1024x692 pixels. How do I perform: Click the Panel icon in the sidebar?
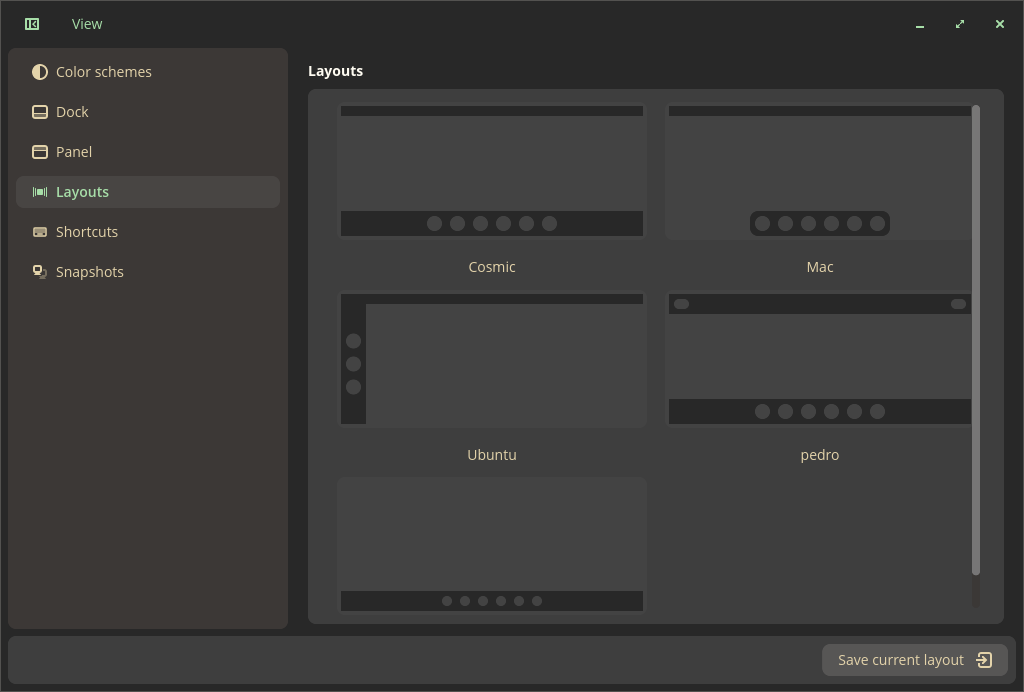[x=39, y=151]
